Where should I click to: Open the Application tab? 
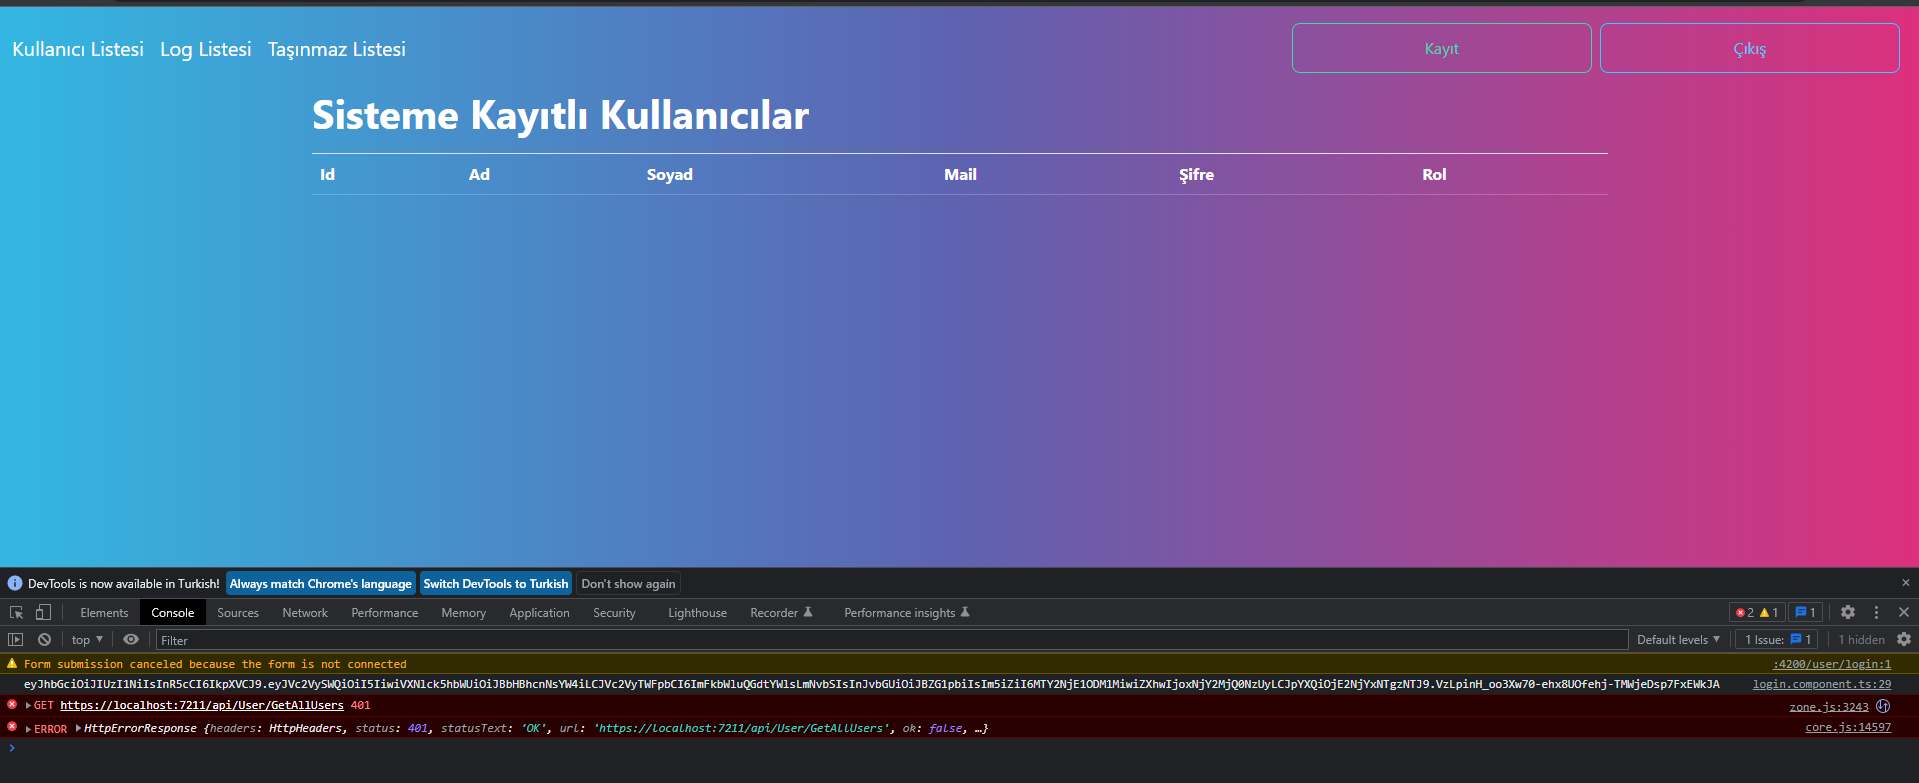[x=539, y=612]
